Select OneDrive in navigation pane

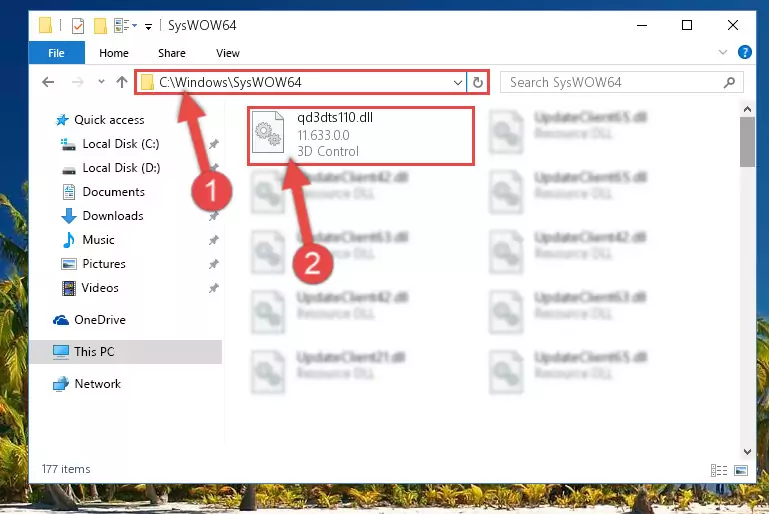(x=100, y=320)
